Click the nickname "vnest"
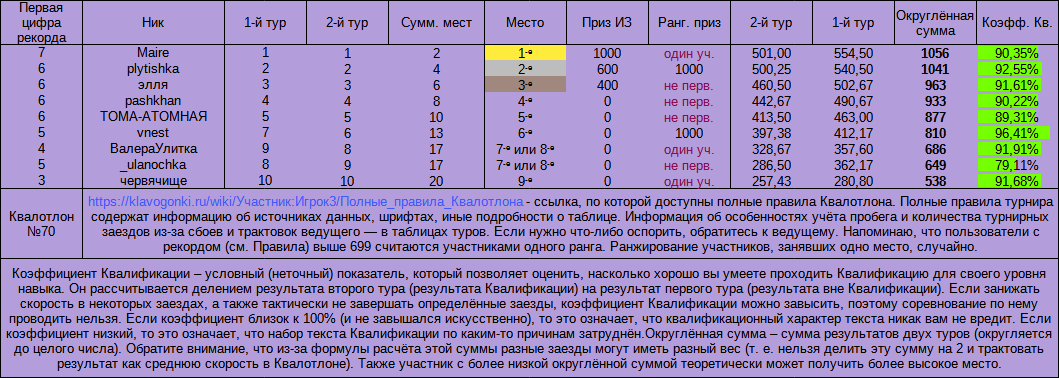This screenshot has height=378, width=1059. pos(153,133)
